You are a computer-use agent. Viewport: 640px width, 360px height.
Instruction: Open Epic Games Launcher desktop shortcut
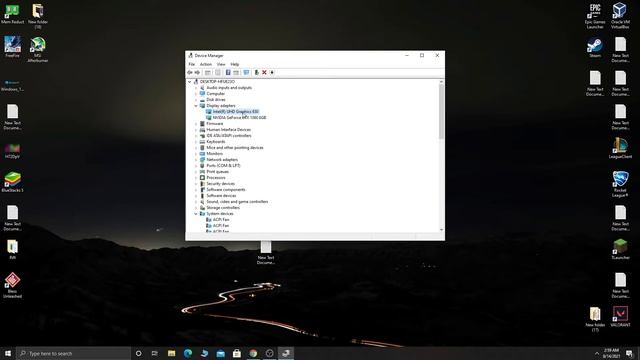coord(595,16)
